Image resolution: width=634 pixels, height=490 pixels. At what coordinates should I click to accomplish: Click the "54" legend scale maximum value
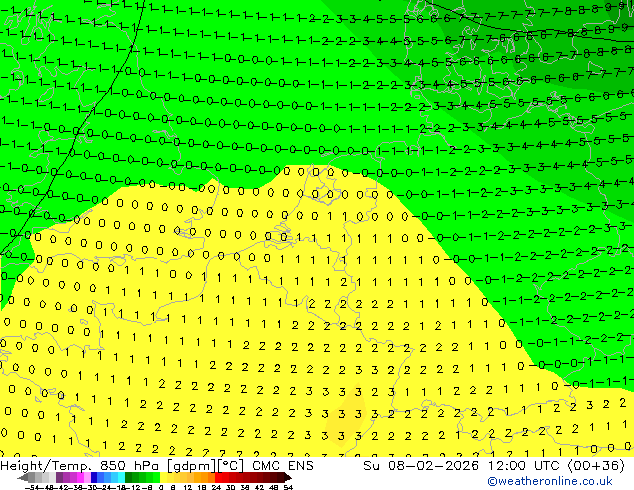coord(288,488)
